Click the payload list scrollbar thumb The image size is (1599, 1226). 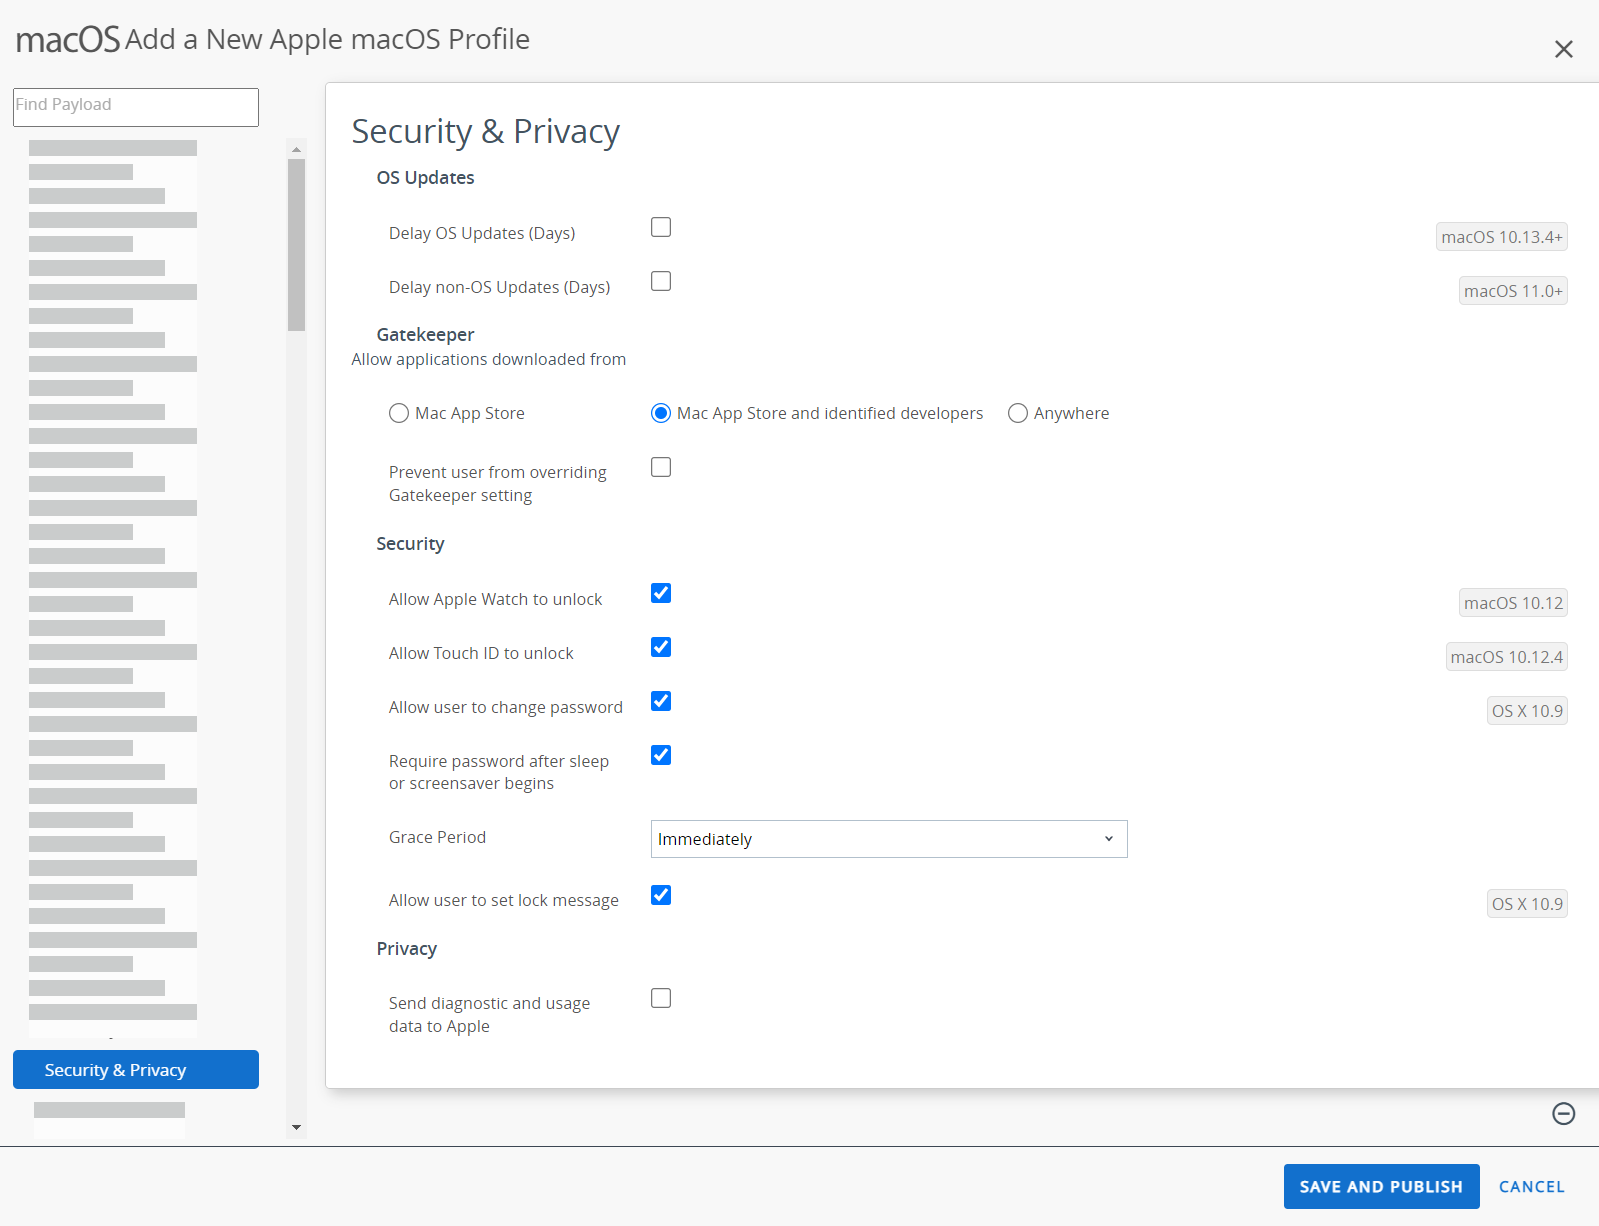(x=296, y=245)
